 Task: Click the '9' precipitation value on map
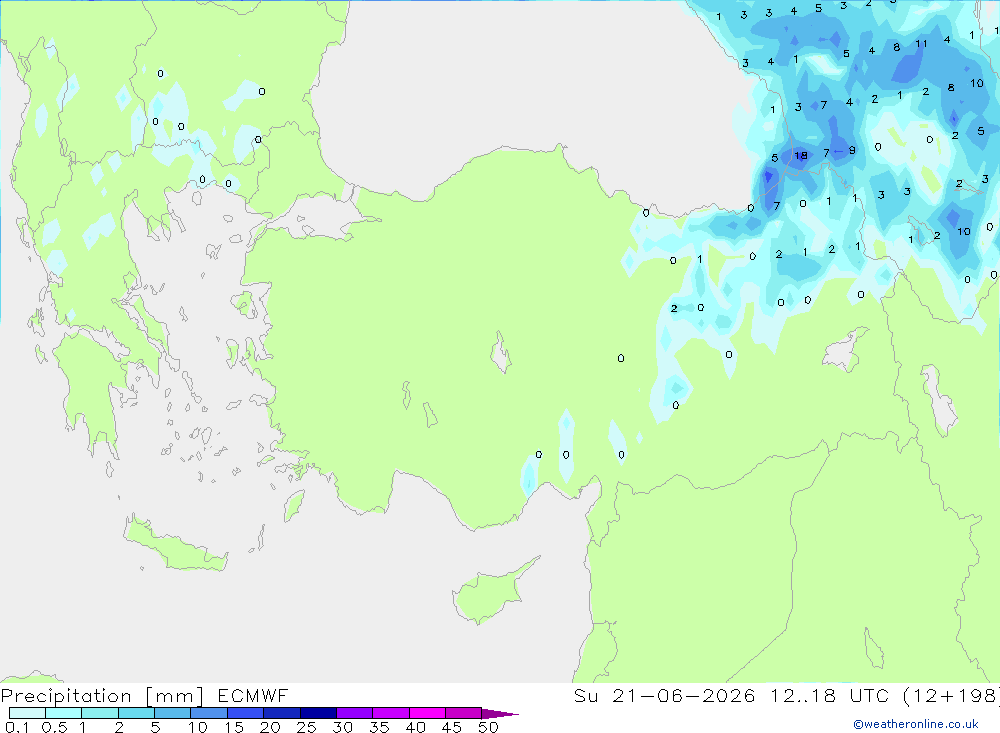852,151
